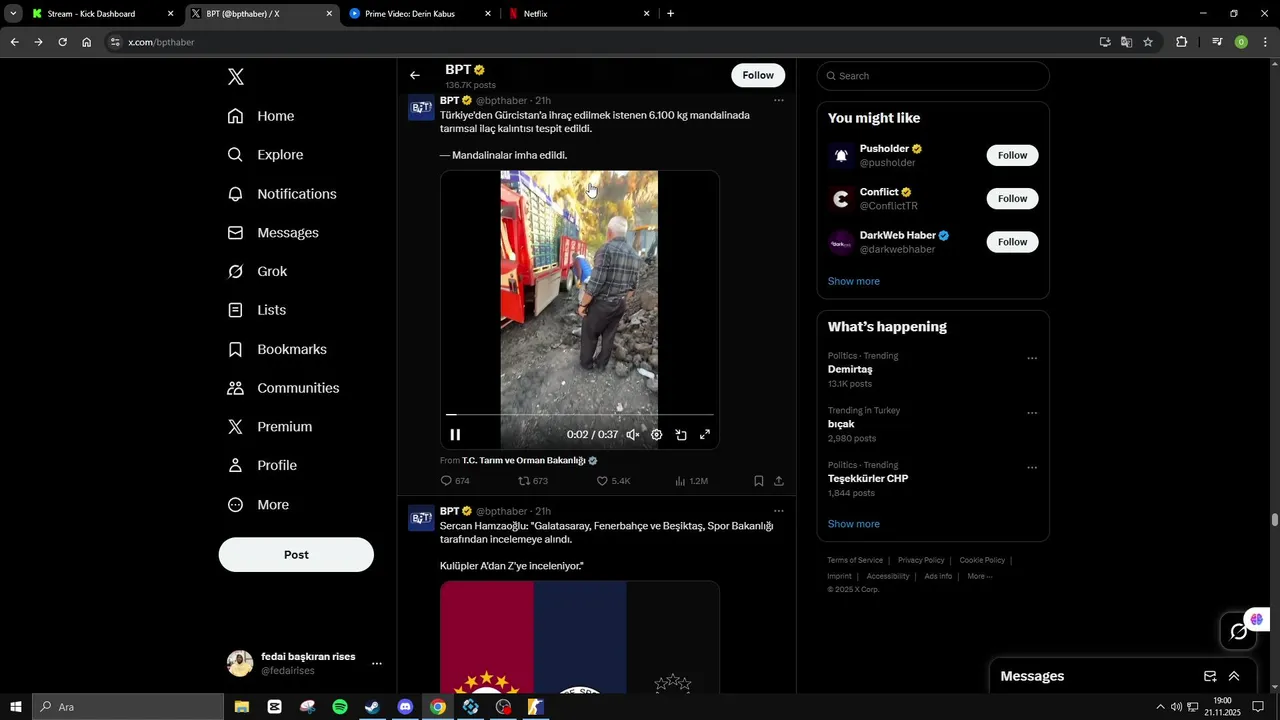The height and width of the screenshot is (720, 1280).
Task: Go to Notifications
Action: pyautogui.click(x=282, y=194)
